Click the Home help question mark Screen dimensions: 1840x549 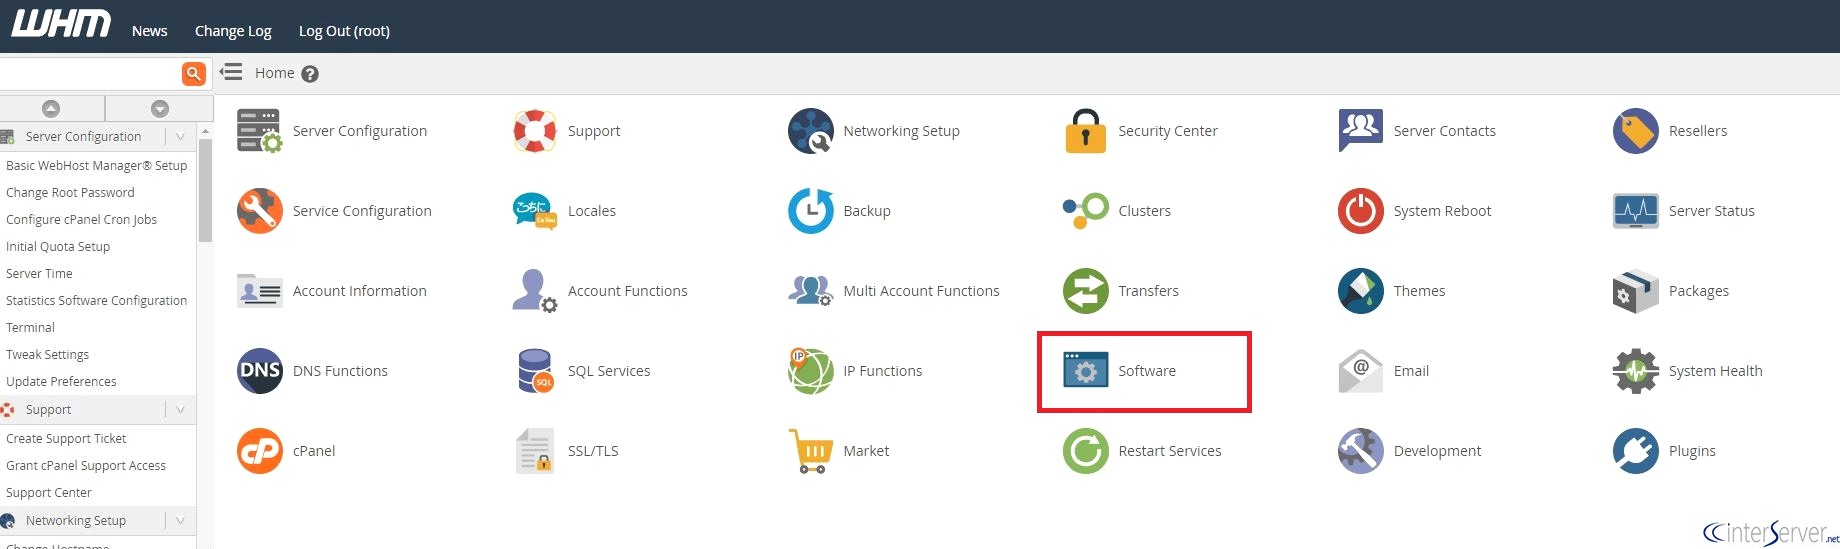pos(310,74)
